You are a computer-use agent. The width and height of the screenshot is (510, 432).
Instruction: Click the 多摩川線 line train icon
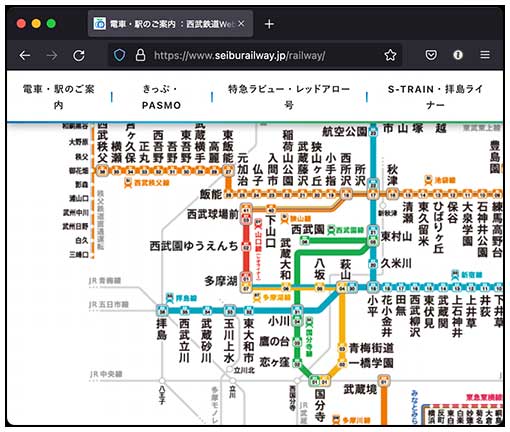click(x=337, y=420)
